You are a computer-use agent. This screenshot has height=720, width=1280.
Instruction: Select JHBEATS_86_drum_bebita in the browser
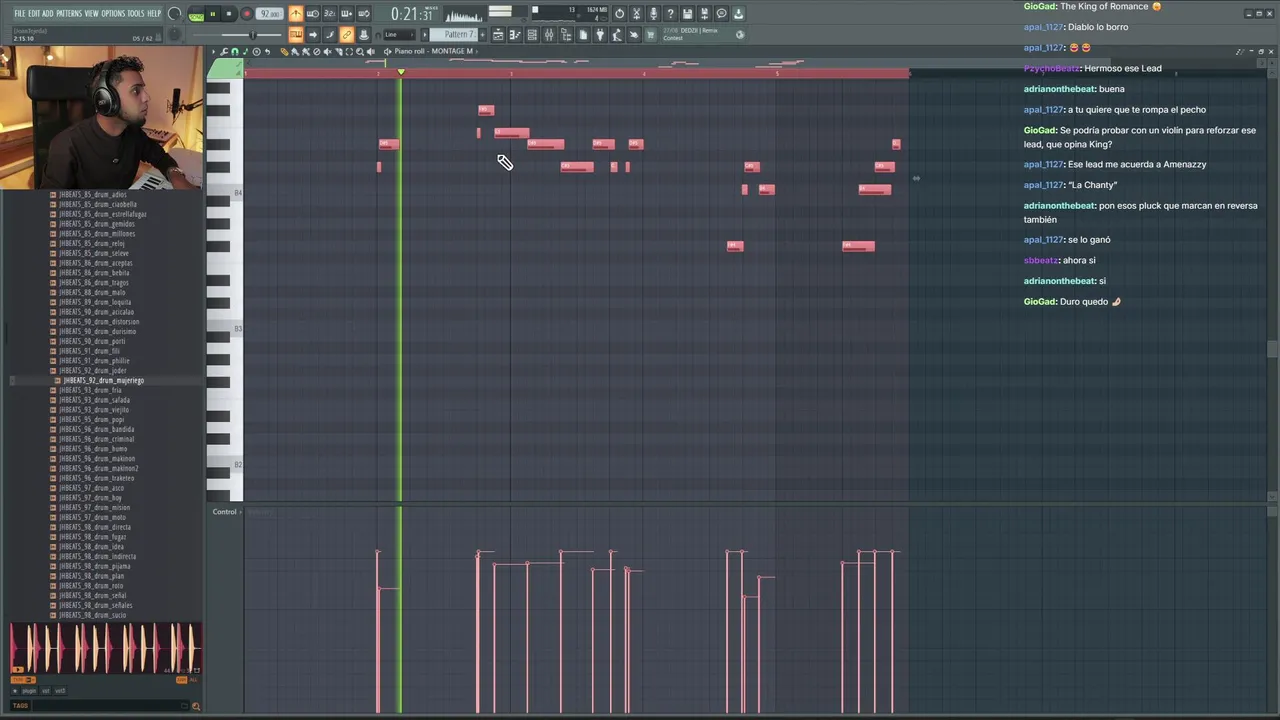click(94, 273)
